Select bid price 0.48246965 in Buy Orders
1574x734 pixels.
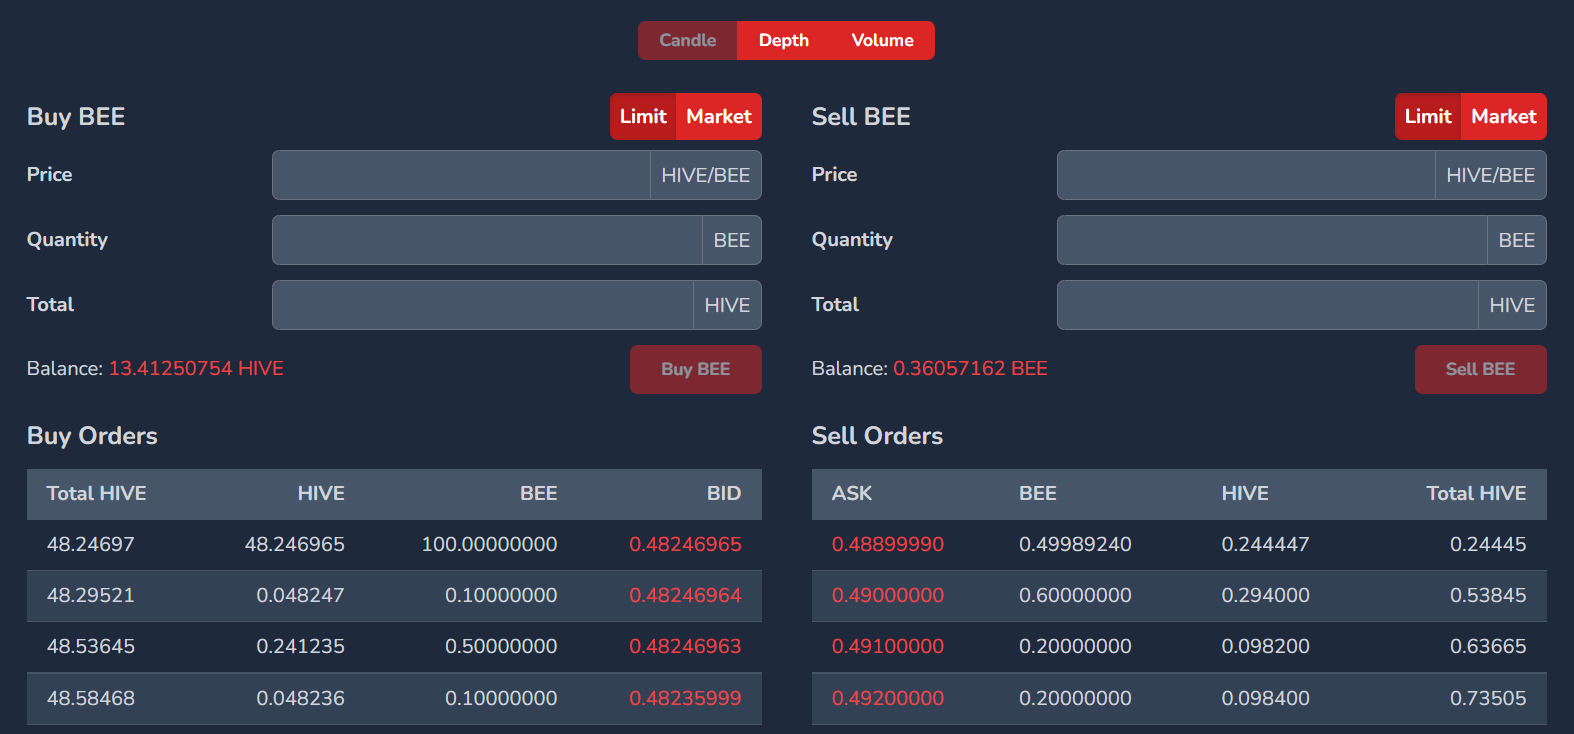point(685,545)
